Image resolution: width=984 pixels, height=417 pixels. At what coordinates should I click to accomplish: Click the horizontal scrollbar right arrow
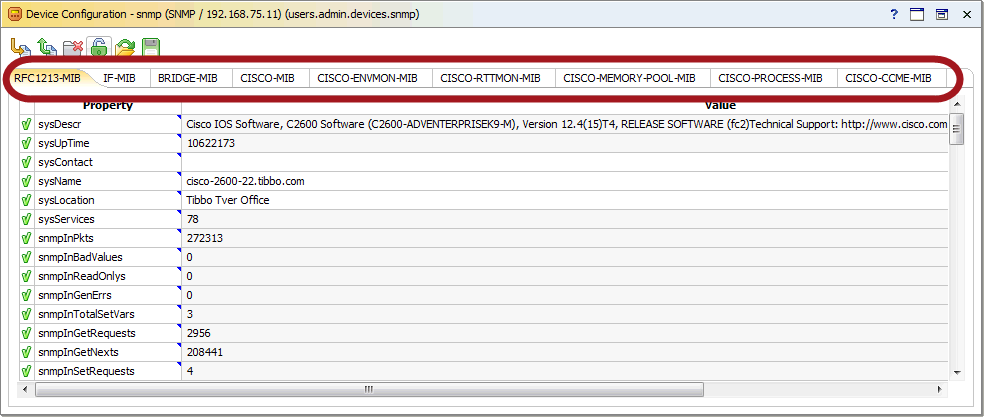click(x=939, y=389)
